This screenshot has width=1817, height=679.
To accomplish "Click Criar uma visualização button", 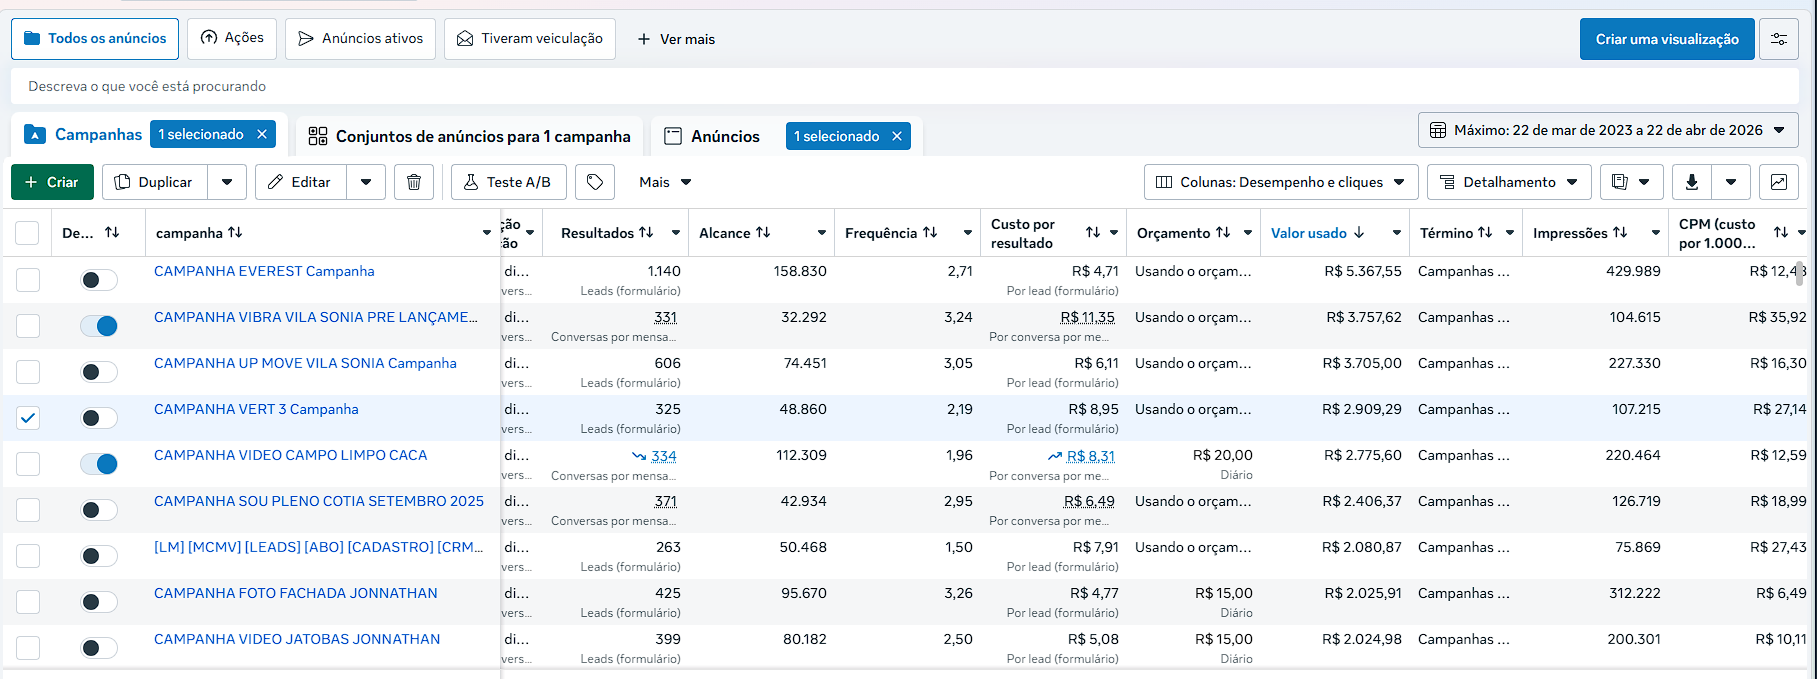I will point(1667,39).
